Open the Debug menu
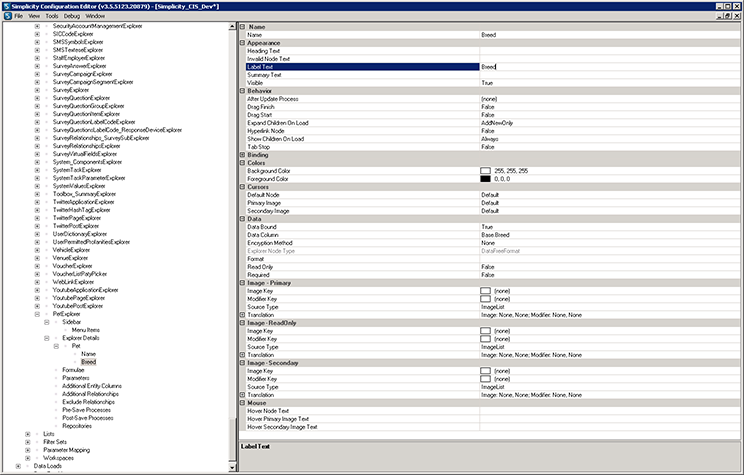The image size is (744, 475). click(x=72, y=16)
